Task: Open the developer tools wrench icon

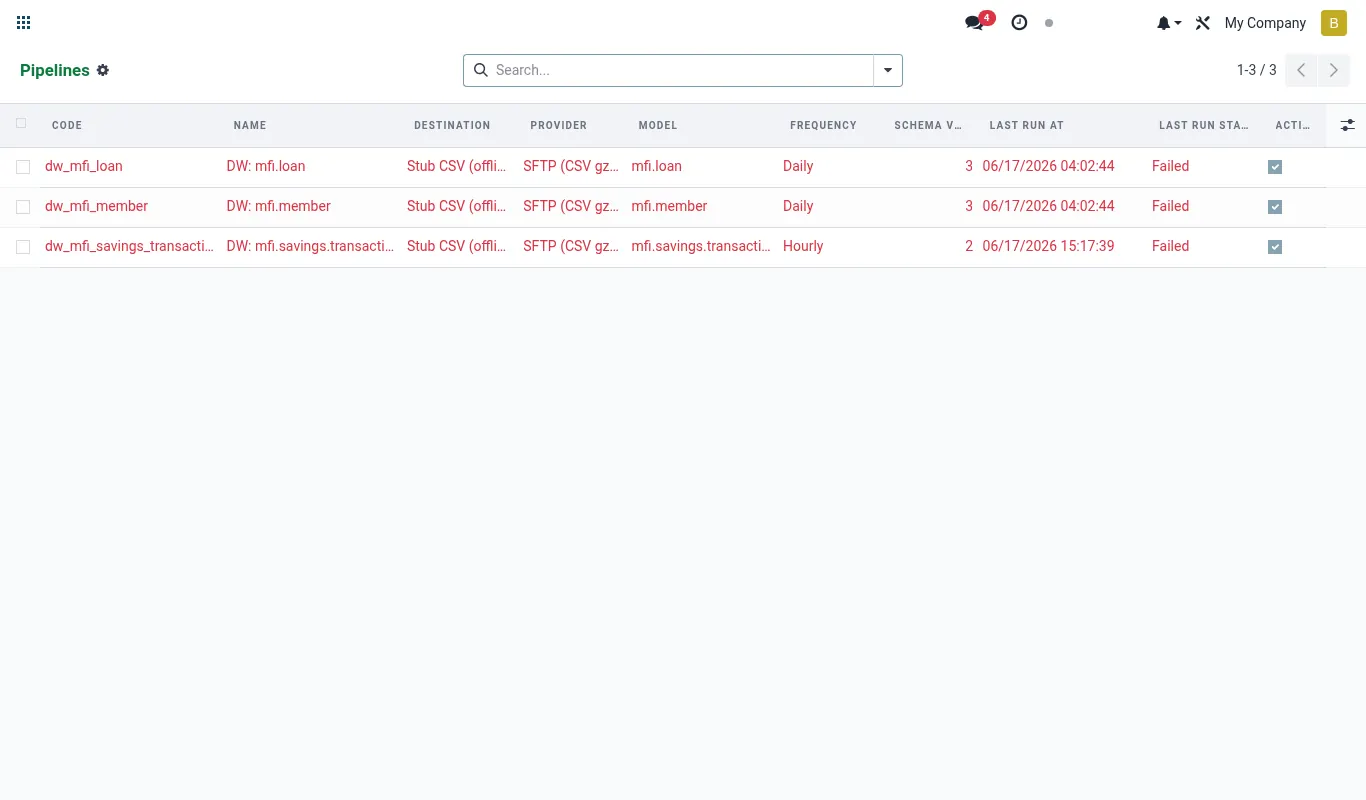Action: (1203, 23)
